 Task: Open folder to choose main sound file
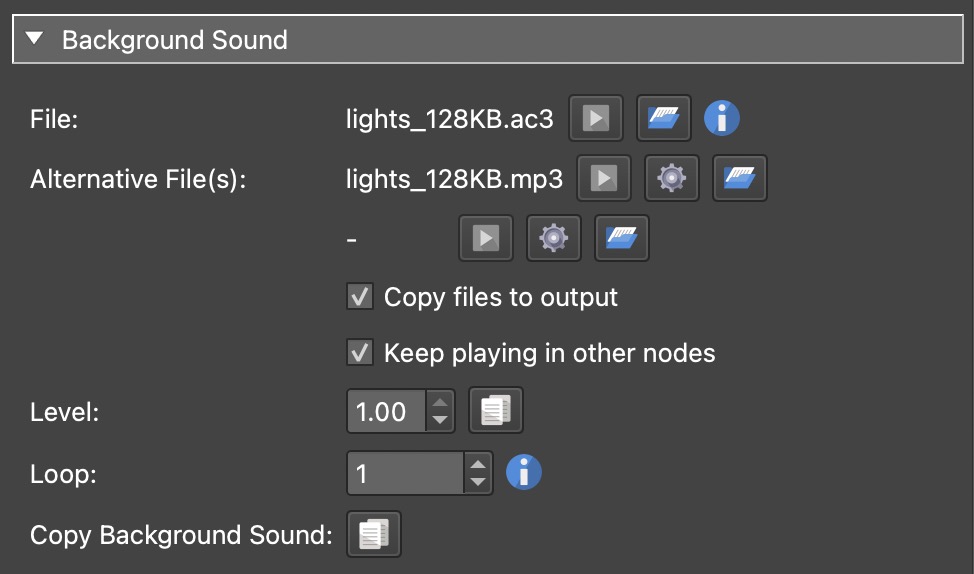(665, 120)
